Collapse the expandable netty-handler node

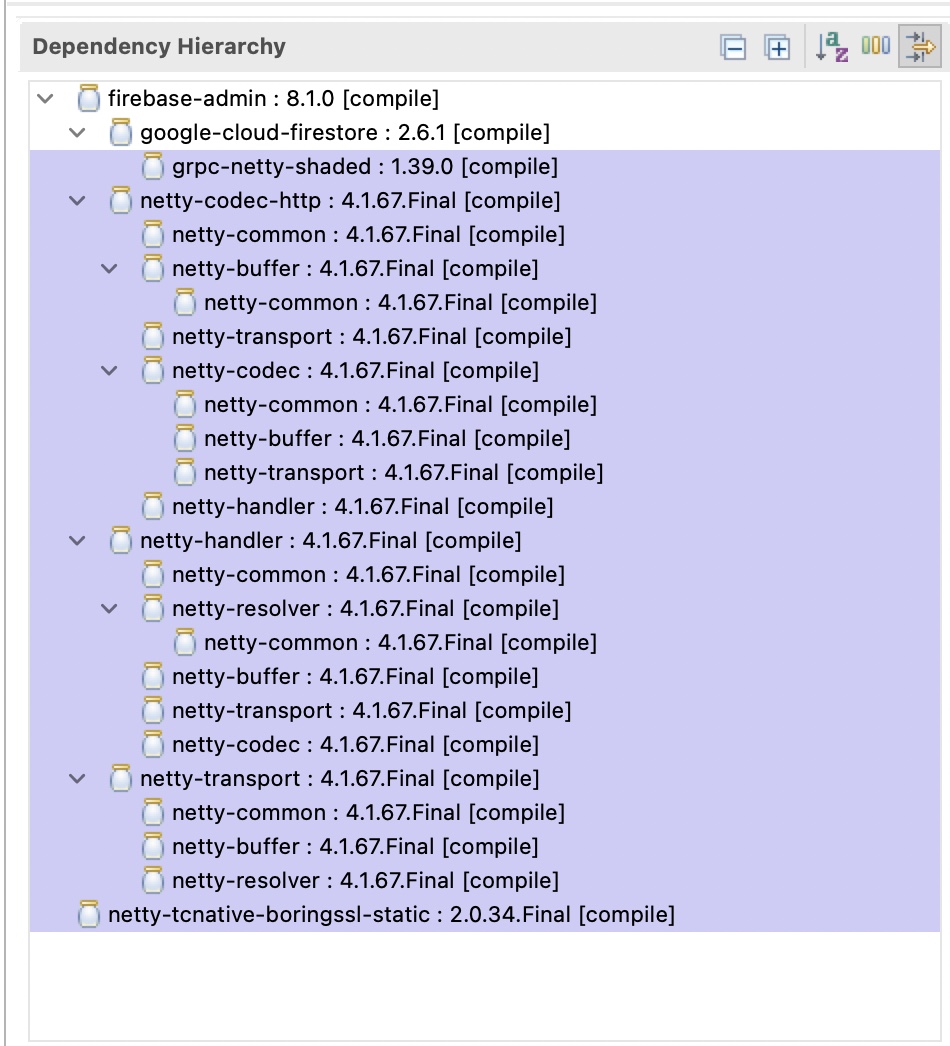click(77, 541)
